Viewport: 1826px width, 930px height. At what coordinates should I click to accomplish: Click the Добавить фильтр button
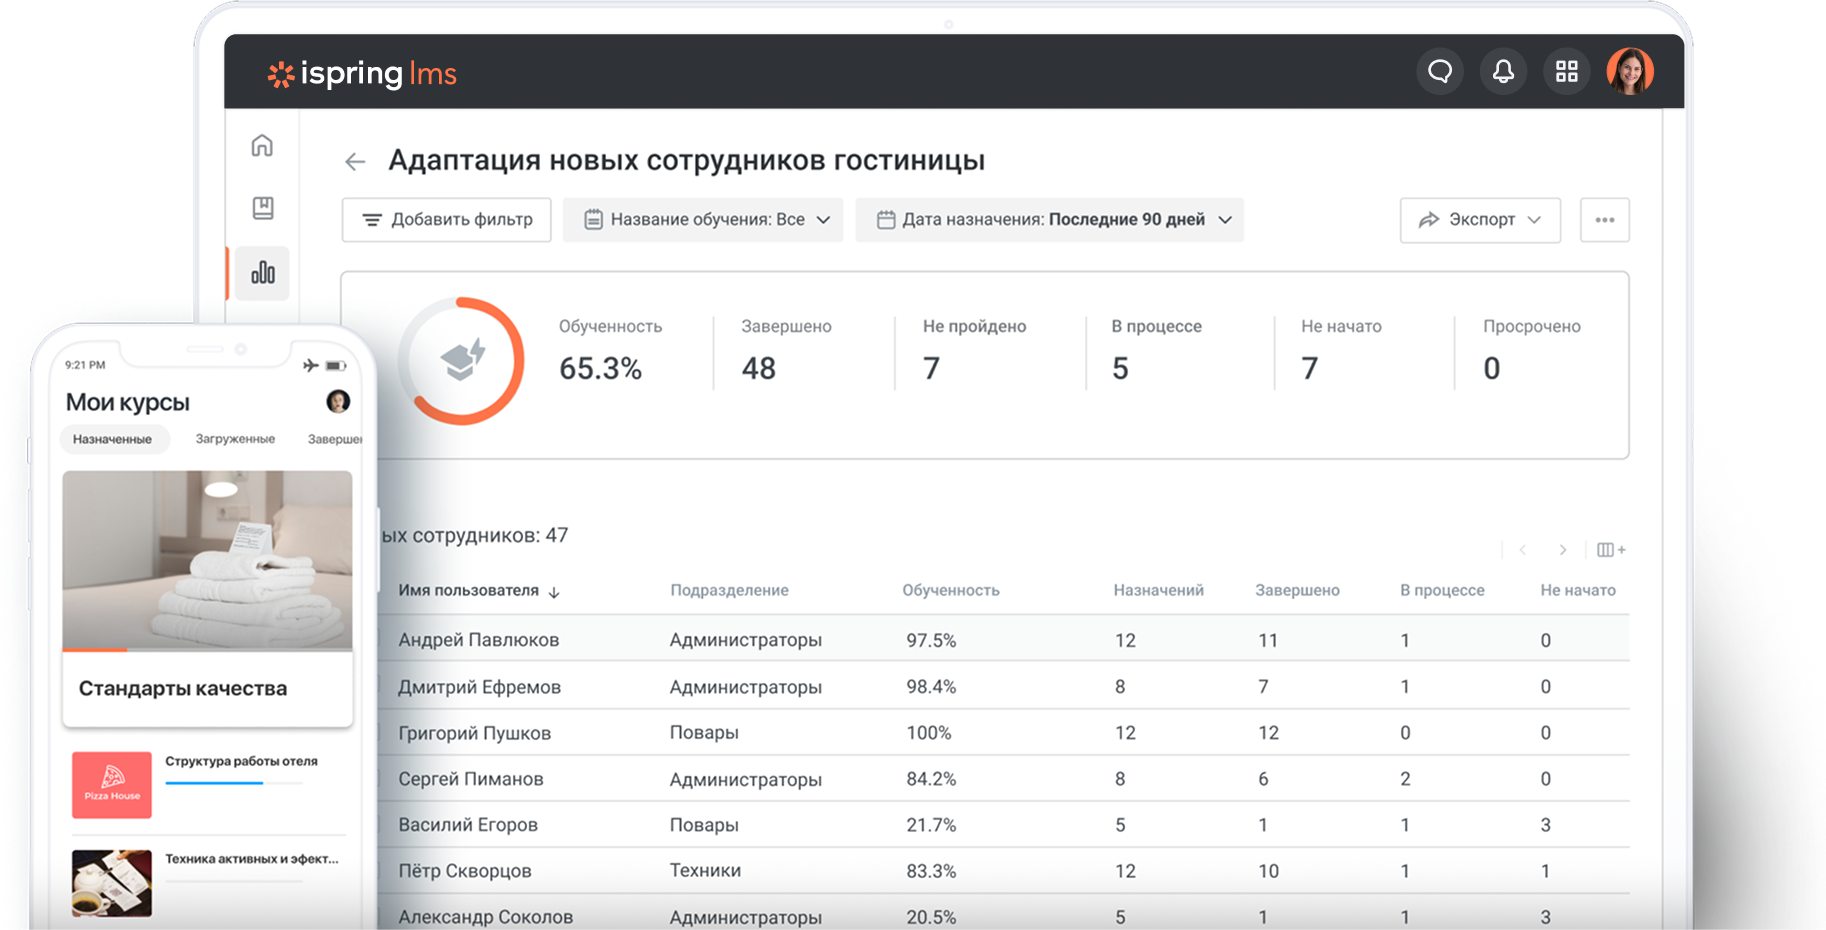(447, 220)
